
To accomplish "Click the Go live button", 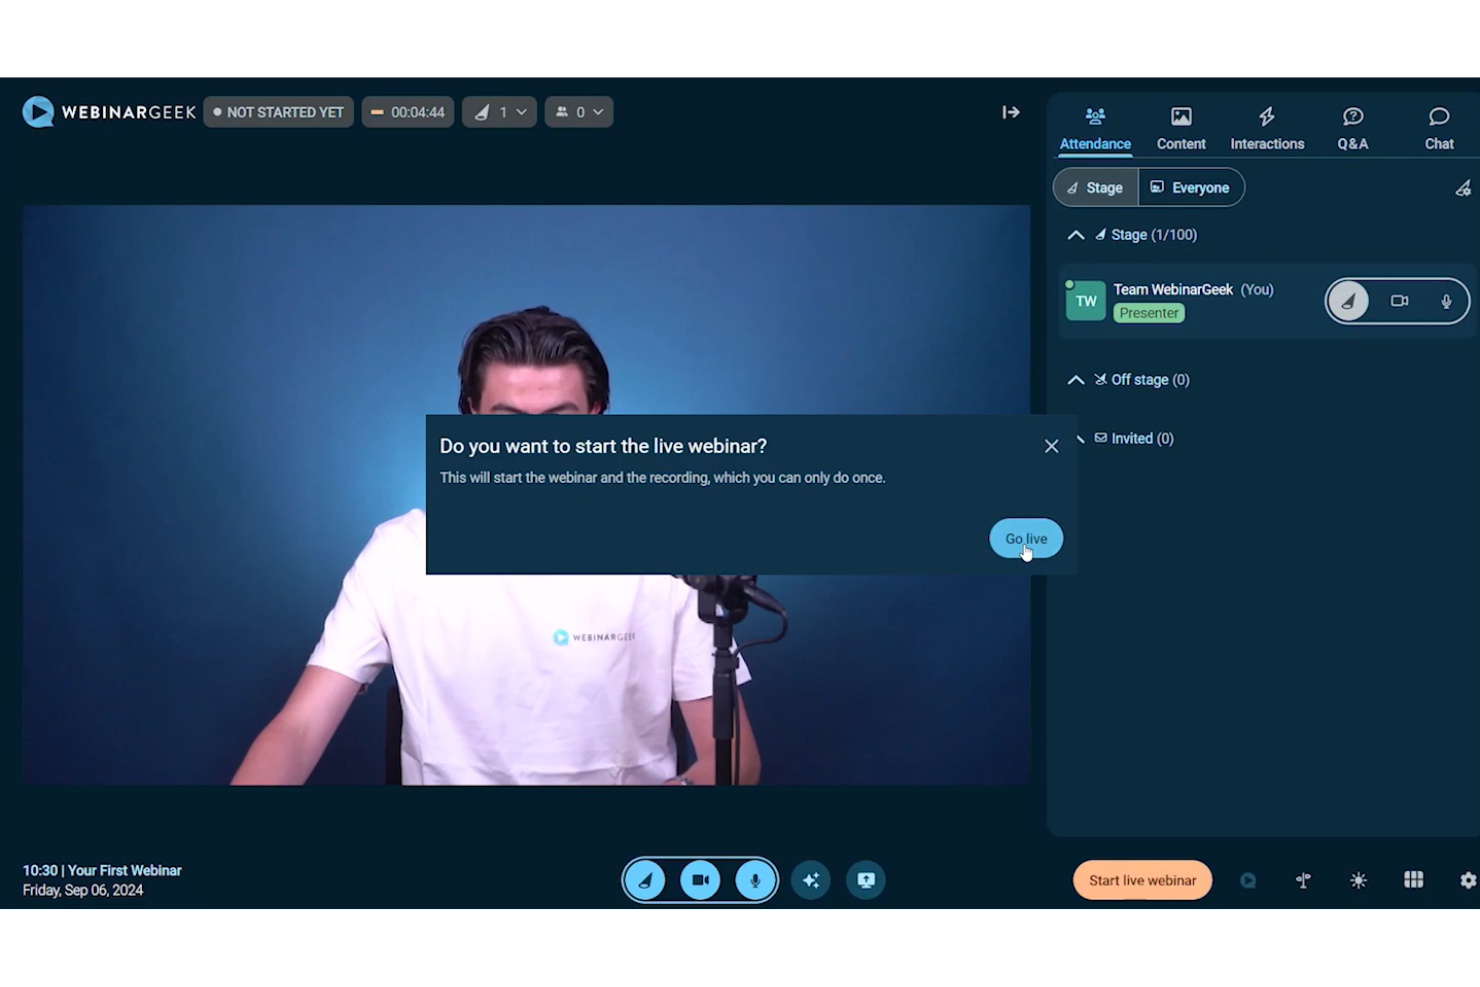I will (x=1025, y=538).
